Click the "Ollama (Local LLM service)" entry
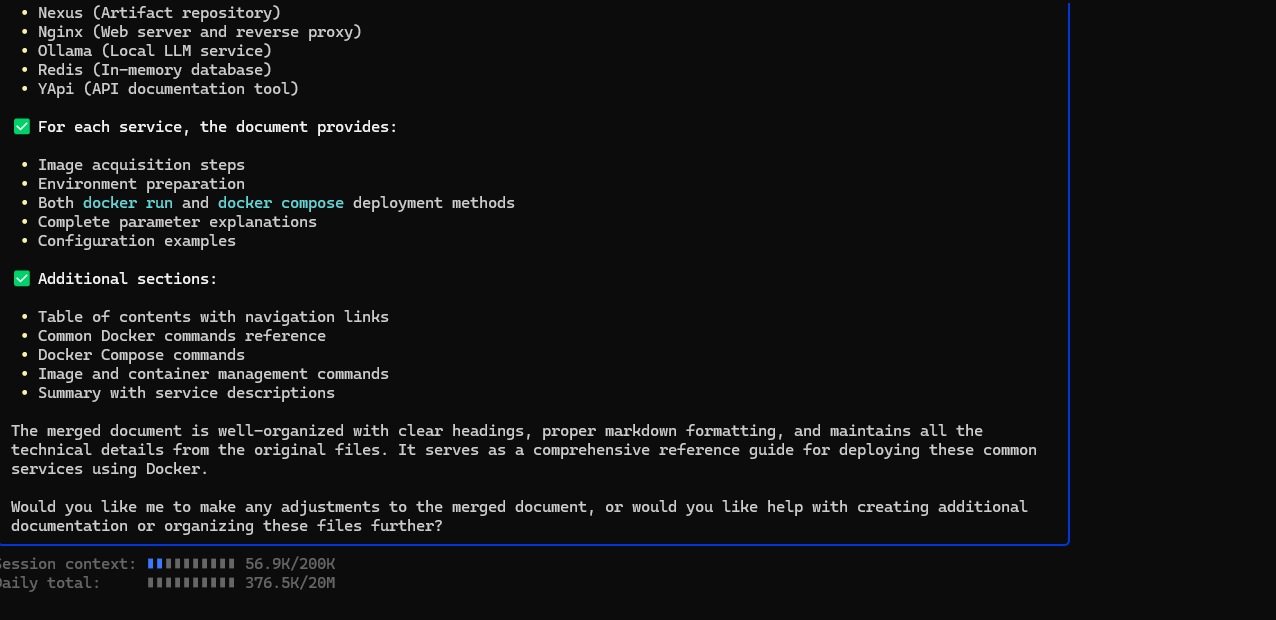Image resolution: width=1276 pixels, height=620 pixels. pos(154,51)
